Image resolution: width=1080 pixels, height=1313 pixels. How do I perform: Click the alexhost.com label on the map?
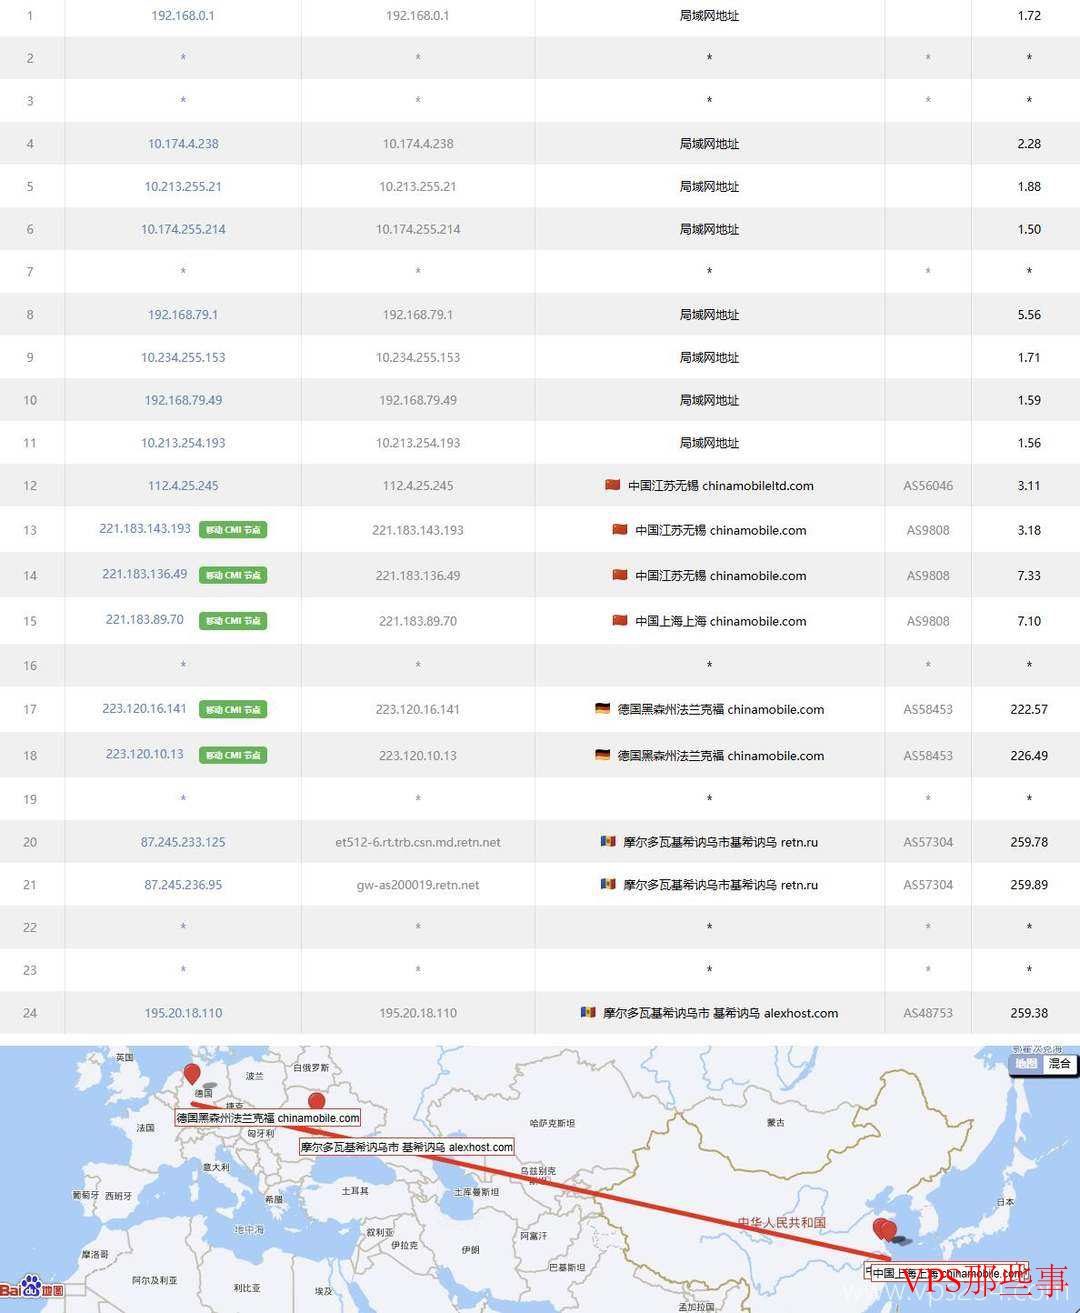(407, 1147)
